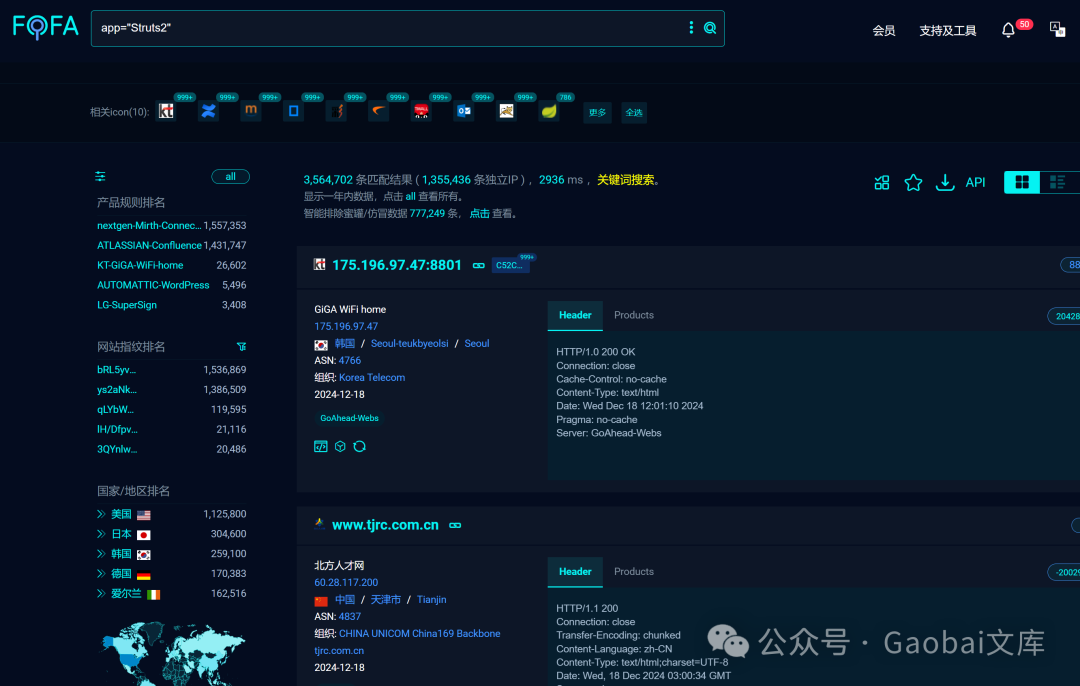Filter by LG-SuperSign product
Image resolution: width=1080 pixels, height=686 pixels.
127,305
